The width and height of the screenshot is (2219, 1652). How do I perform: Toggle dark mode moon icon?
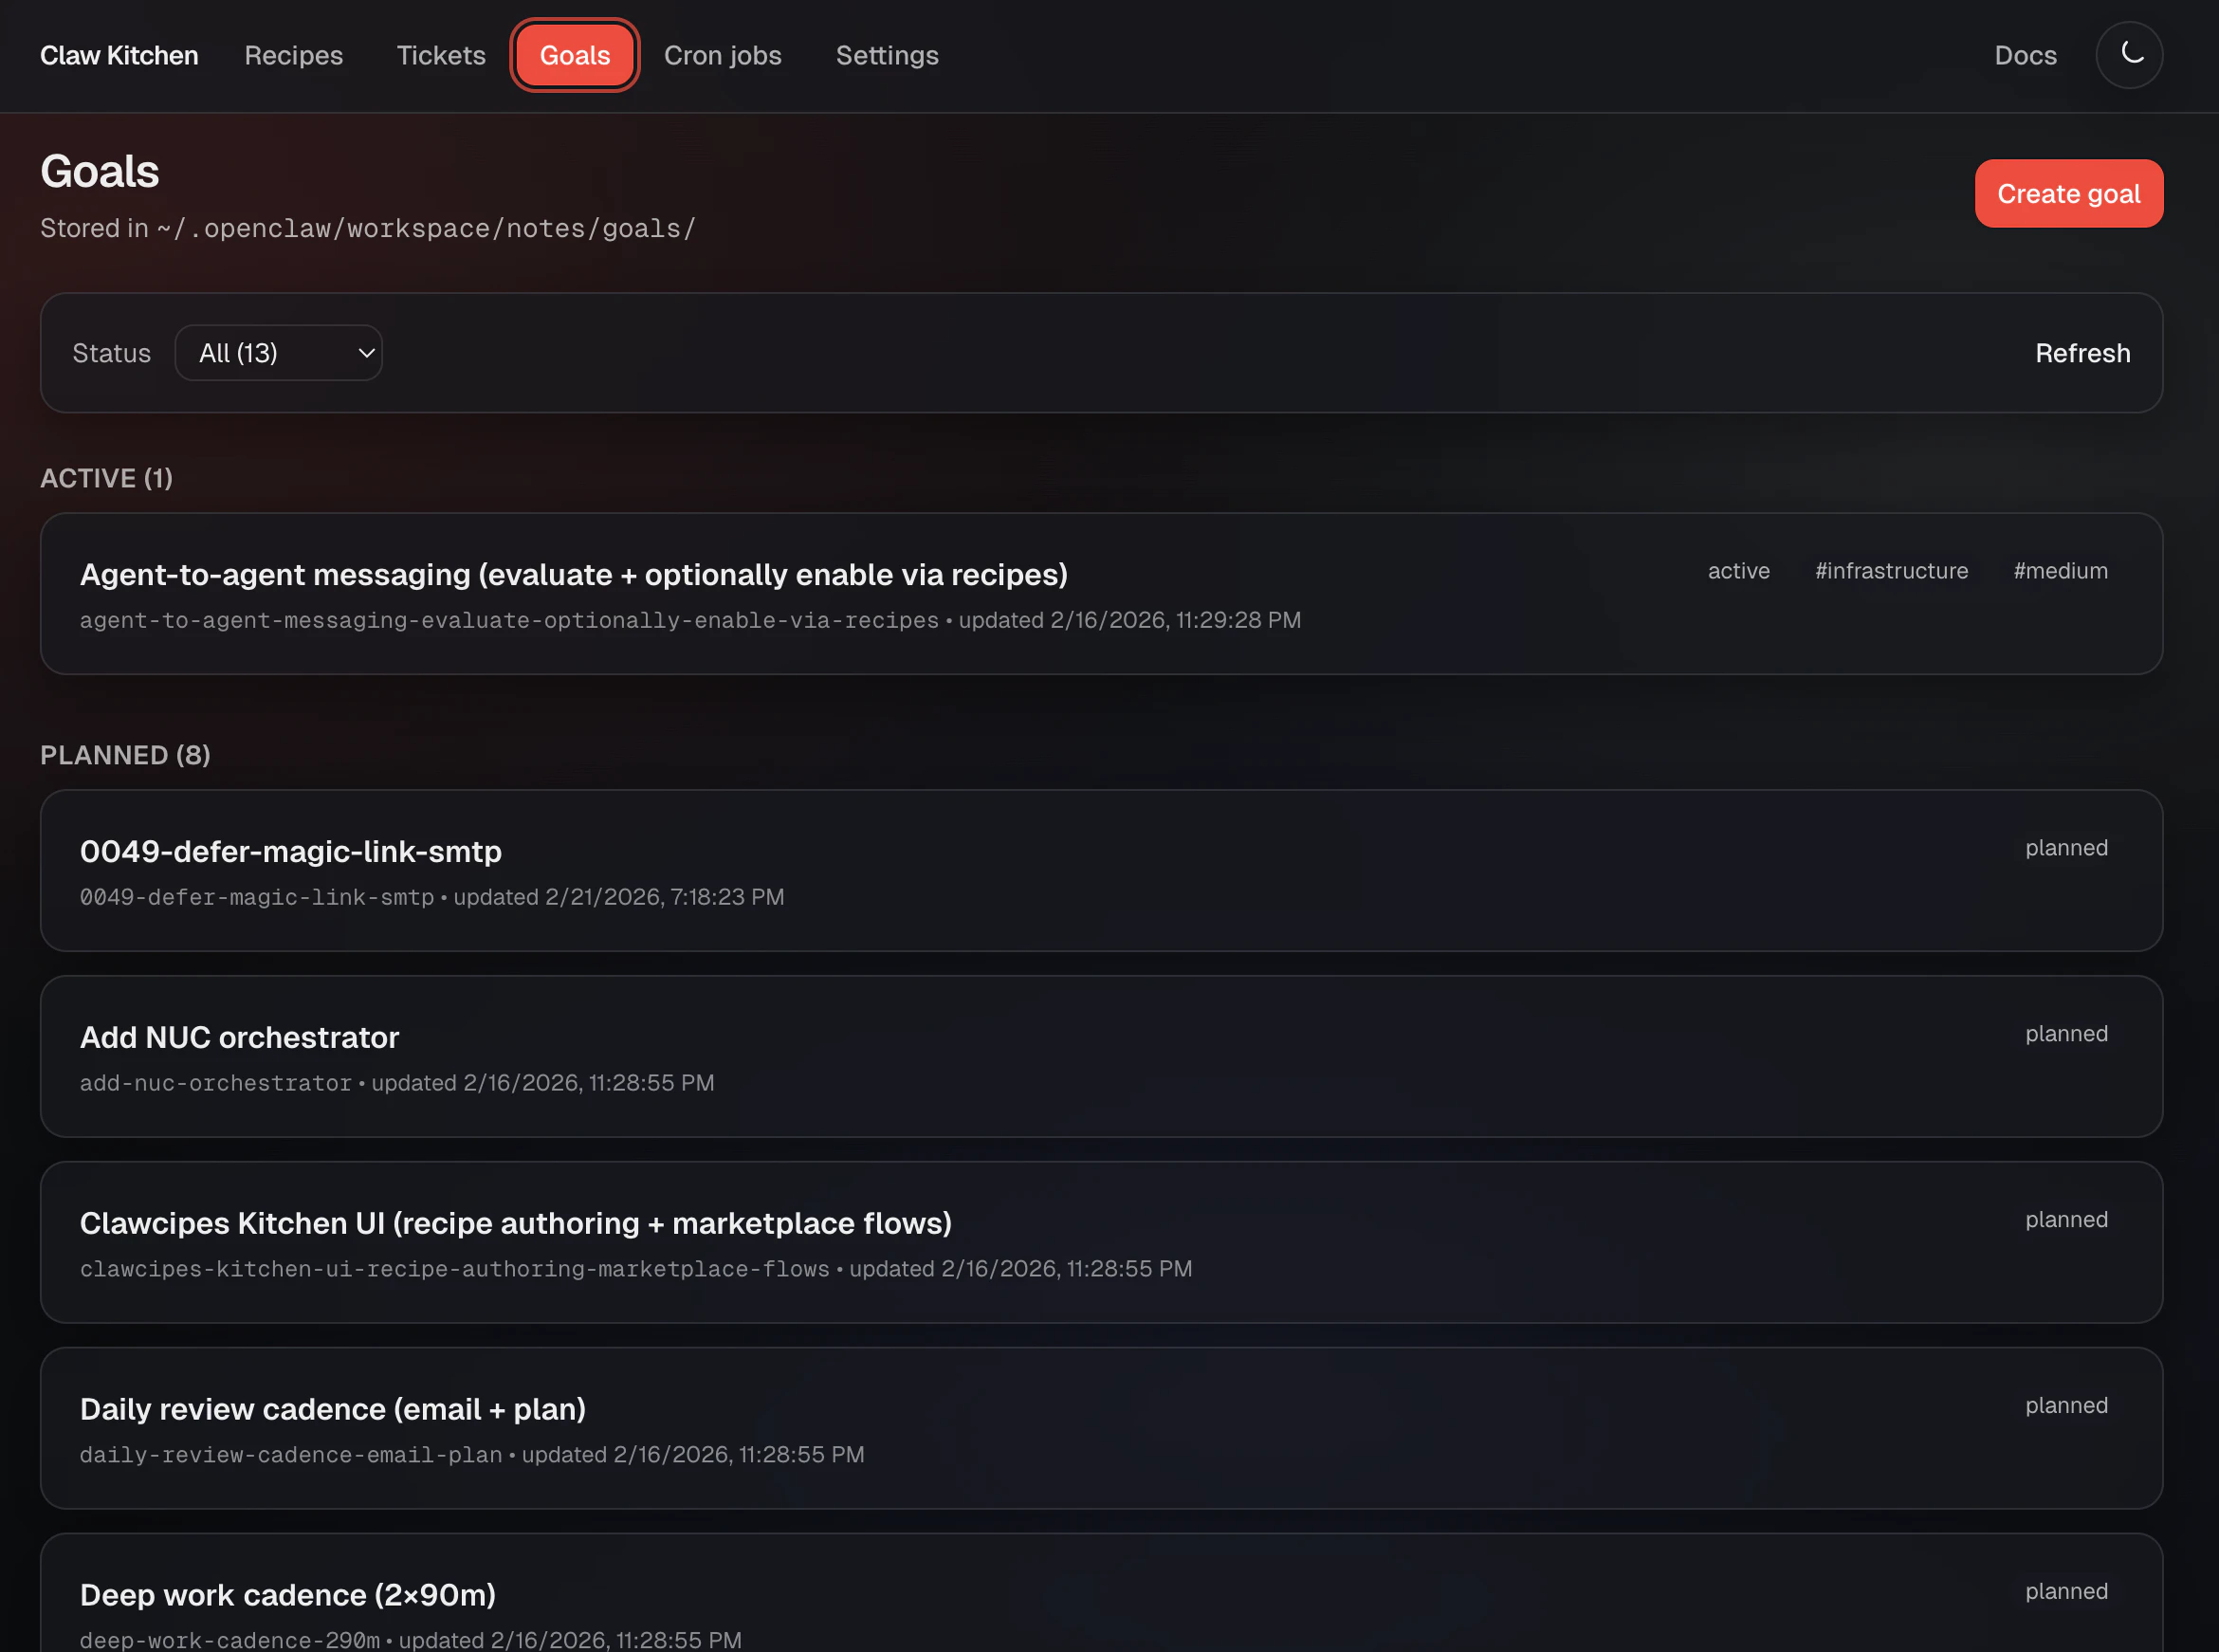pyautogui.click(x=2129, y=55)
